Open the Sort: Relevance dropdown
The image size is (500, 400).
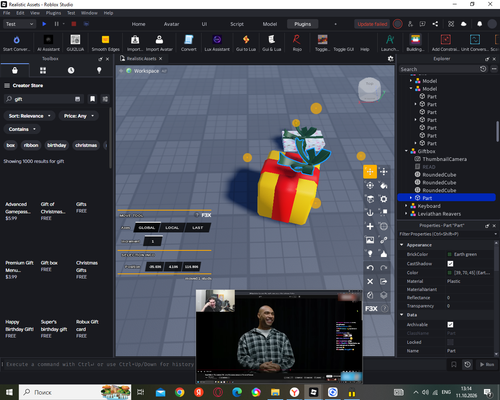[x=29, y=116]
